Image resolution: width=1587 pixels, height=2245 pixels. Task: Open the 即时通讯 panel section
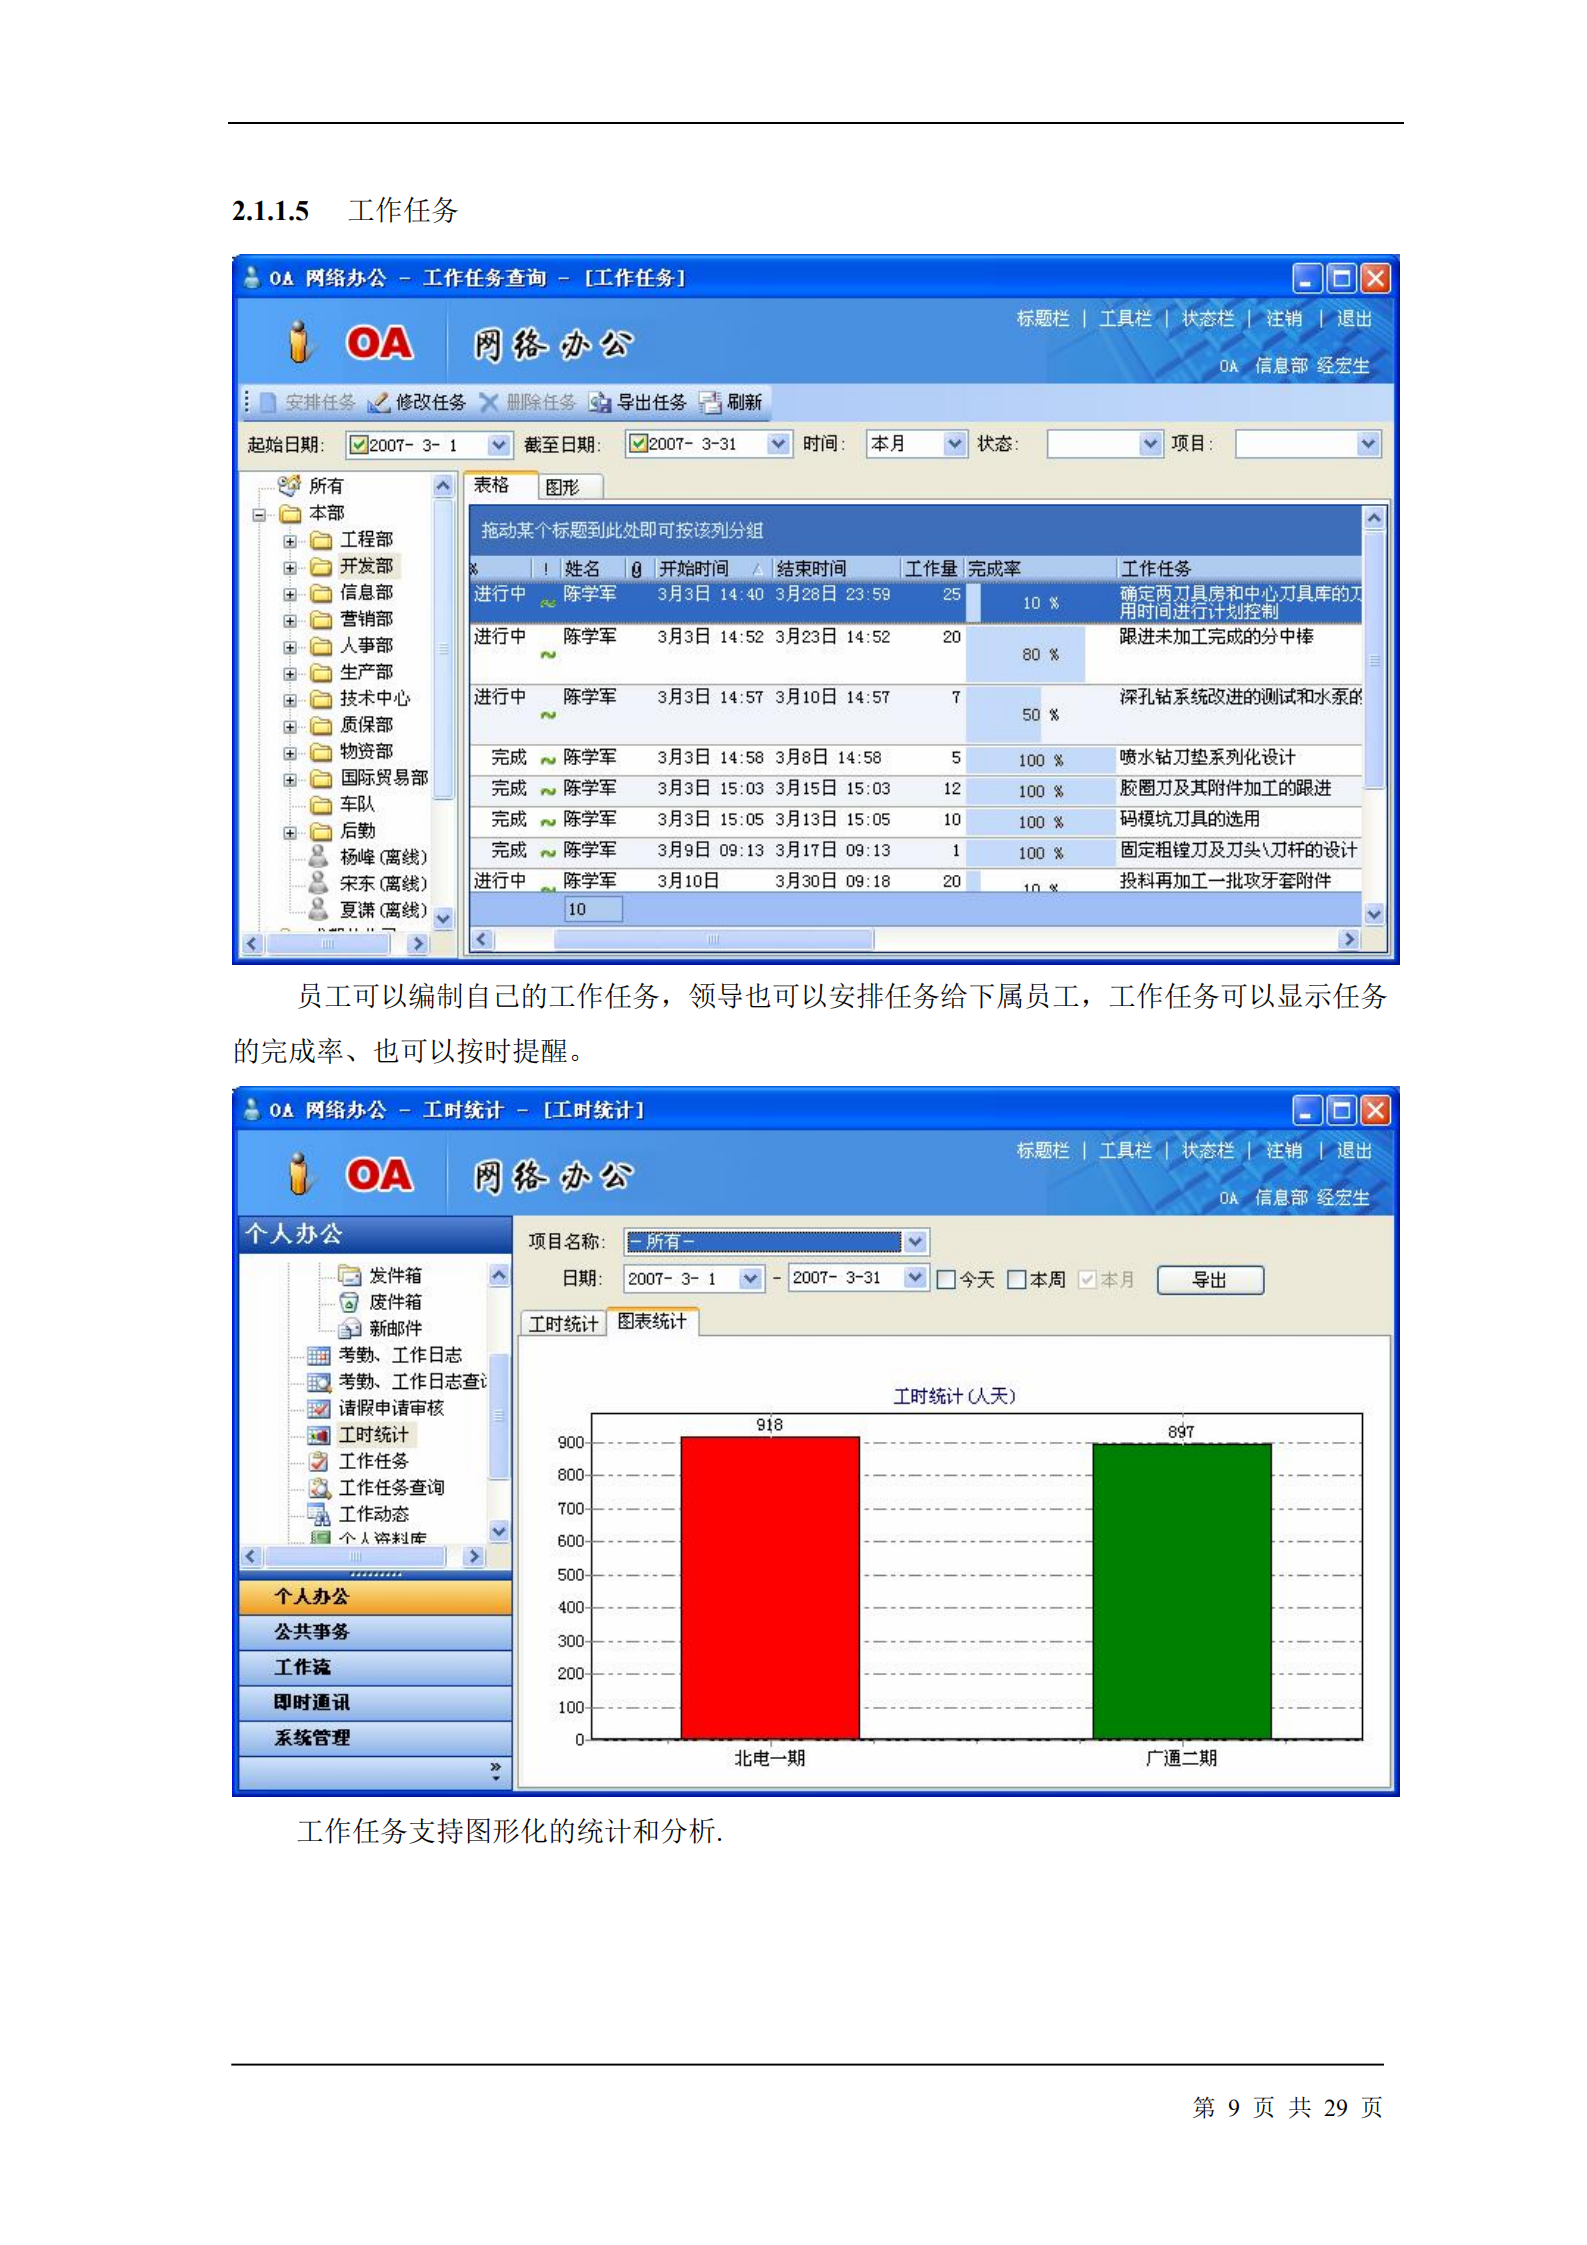pos(376,1704)
